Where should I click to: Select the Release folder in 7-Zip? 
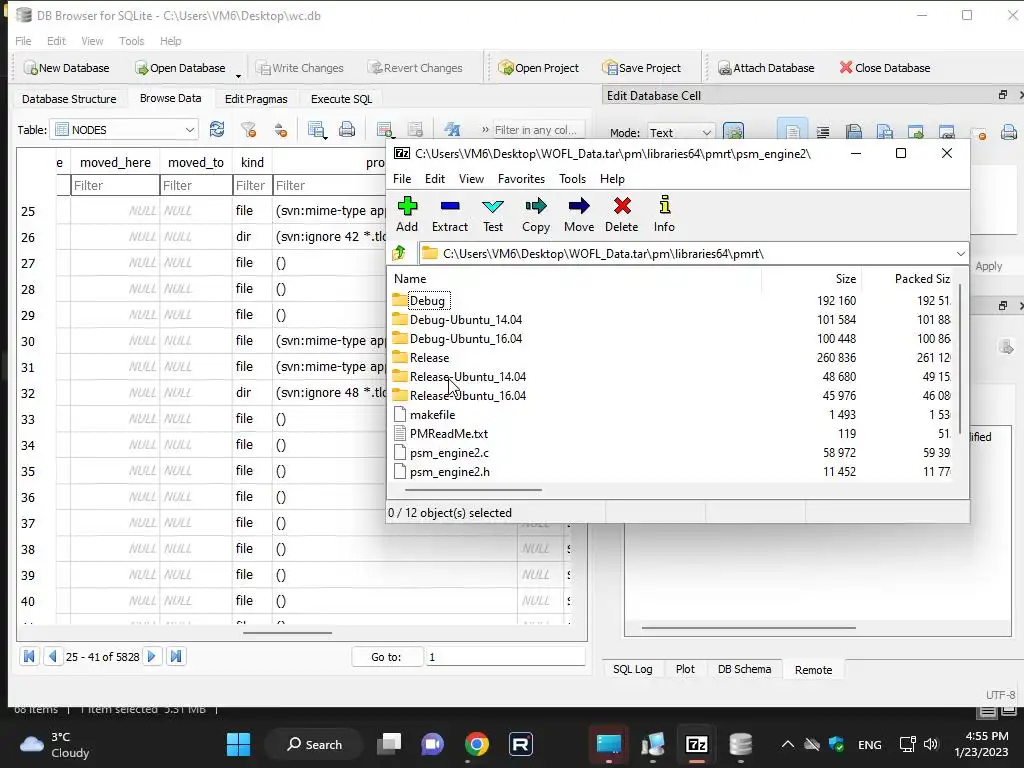(429, 357)
